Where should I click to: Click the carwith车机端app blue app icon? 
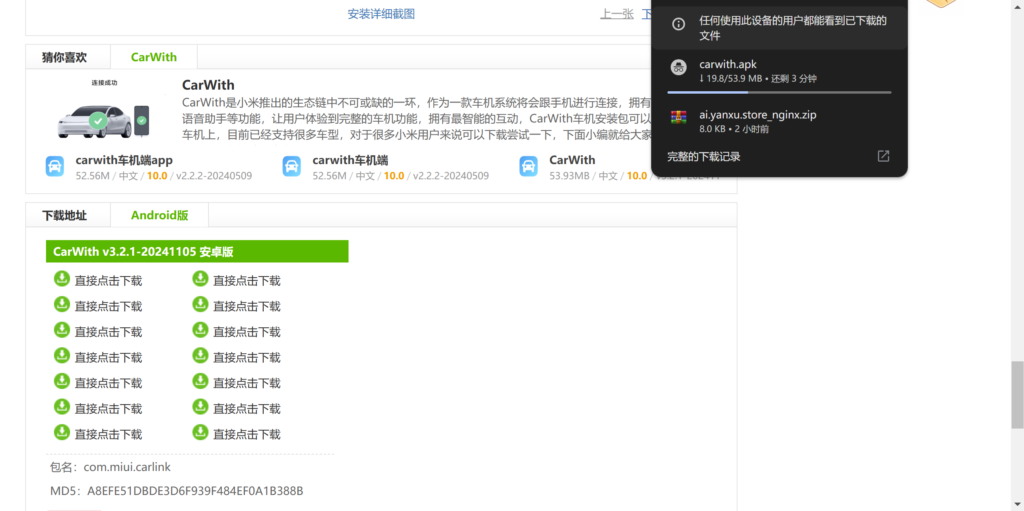pos(55,167)
